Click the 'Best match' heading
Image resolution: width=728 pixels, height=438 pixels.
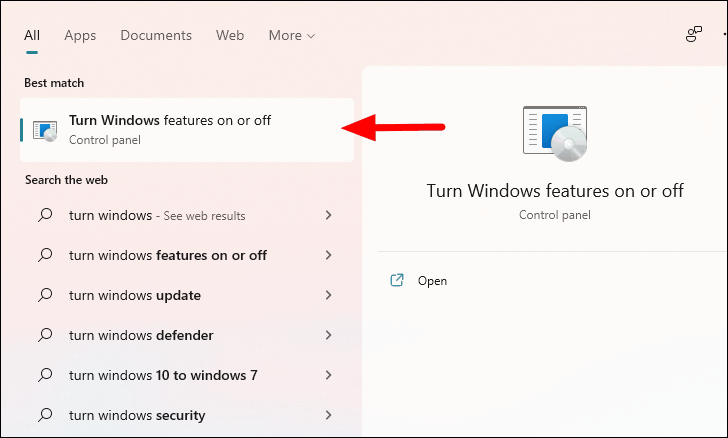(54, 83)
